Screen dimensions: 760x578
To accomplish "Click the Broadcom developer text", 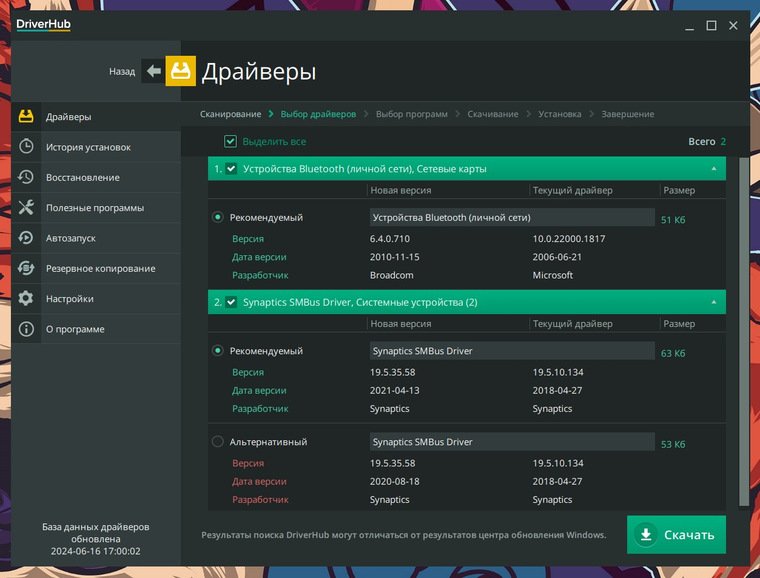I will click(x=391, y=275).
